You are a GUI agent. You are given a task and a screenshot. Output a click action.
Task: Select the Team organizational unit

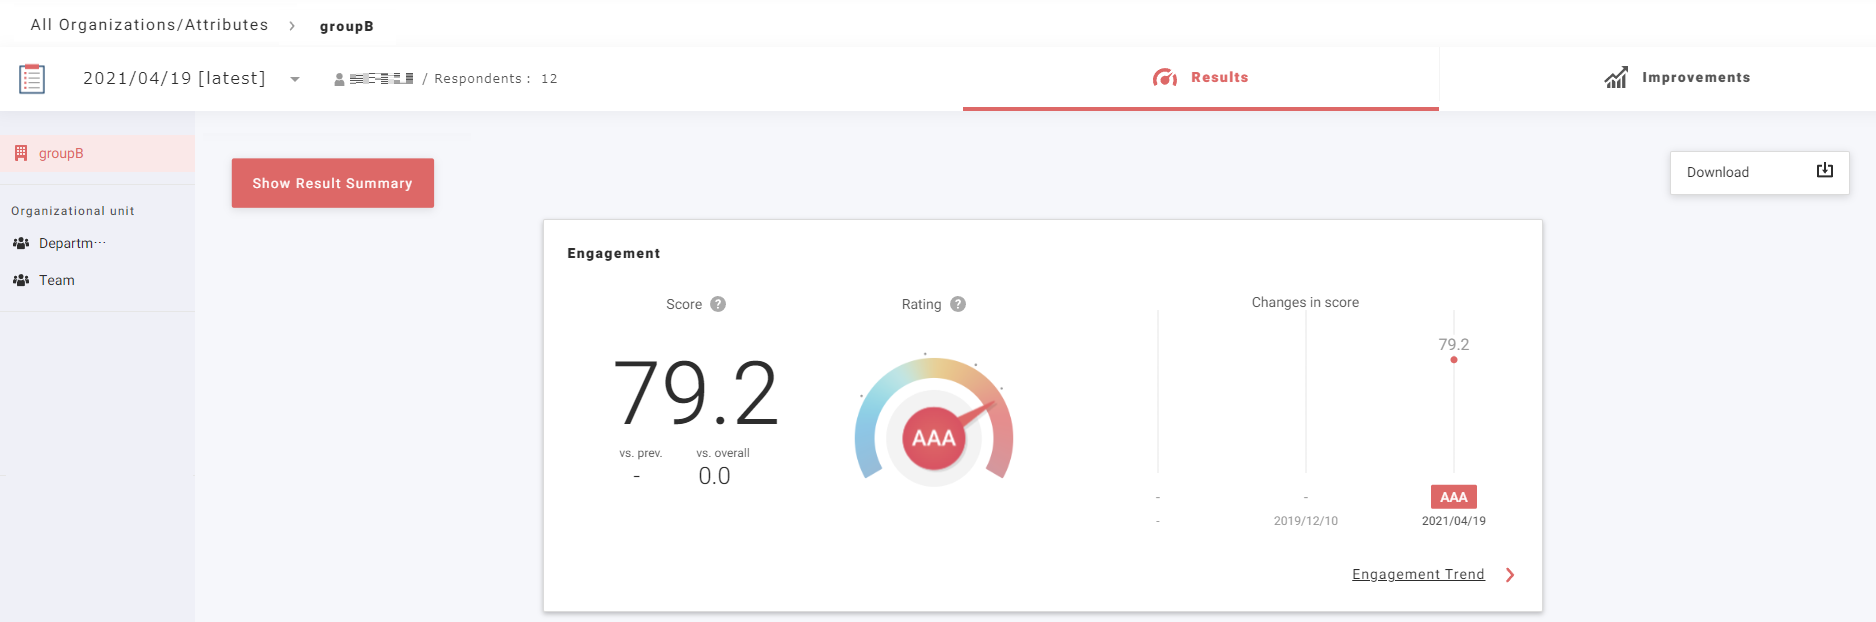click(x=57, y=280)
